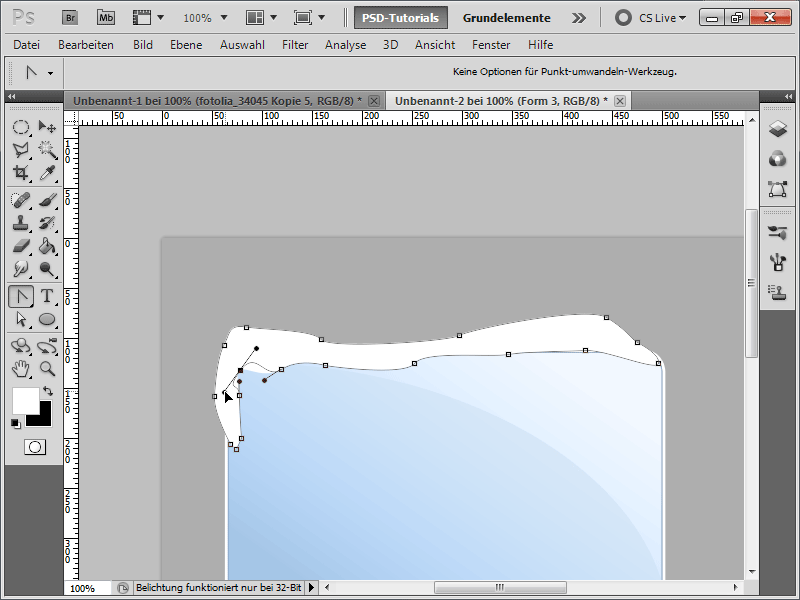Pick the Dodge tool

[x=47, y=268]
